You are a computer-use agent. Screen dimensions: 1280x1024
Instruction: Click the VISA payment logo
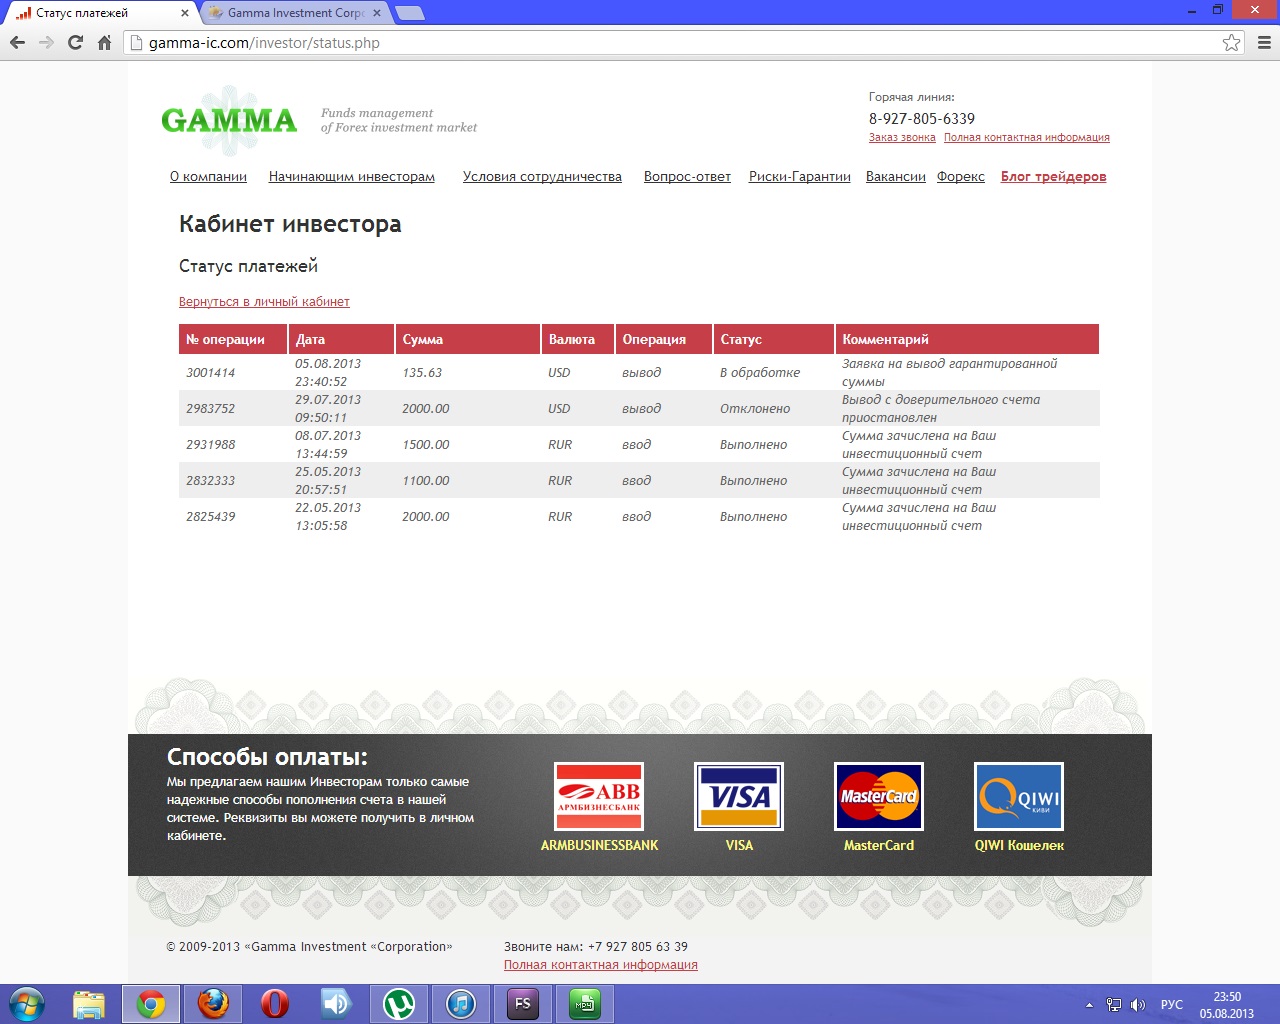(739, 796)
